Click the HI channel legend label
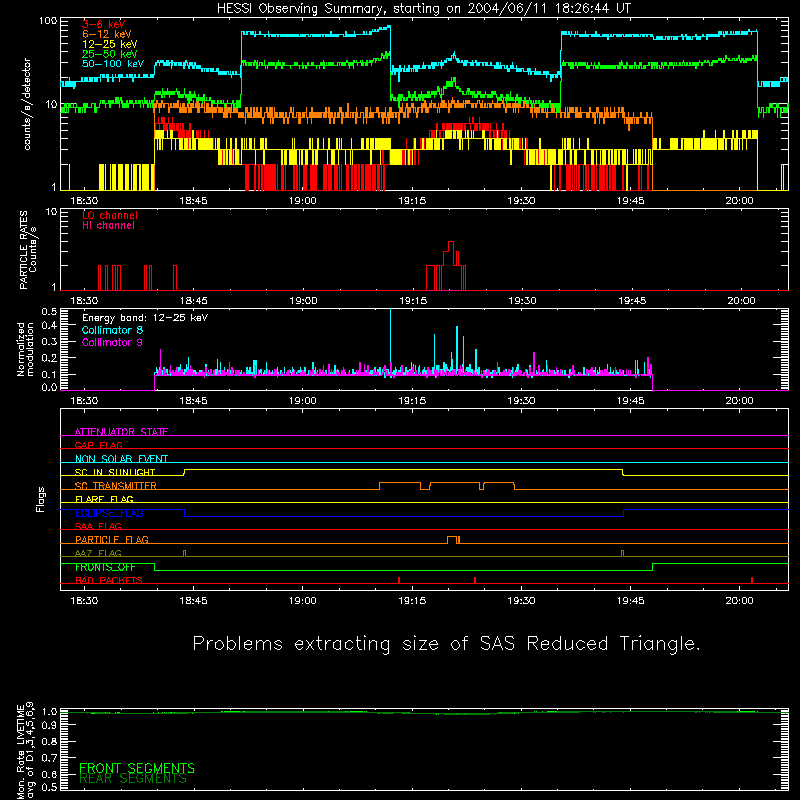The height and width of the screenshot is (800, 800). [108, 226]
